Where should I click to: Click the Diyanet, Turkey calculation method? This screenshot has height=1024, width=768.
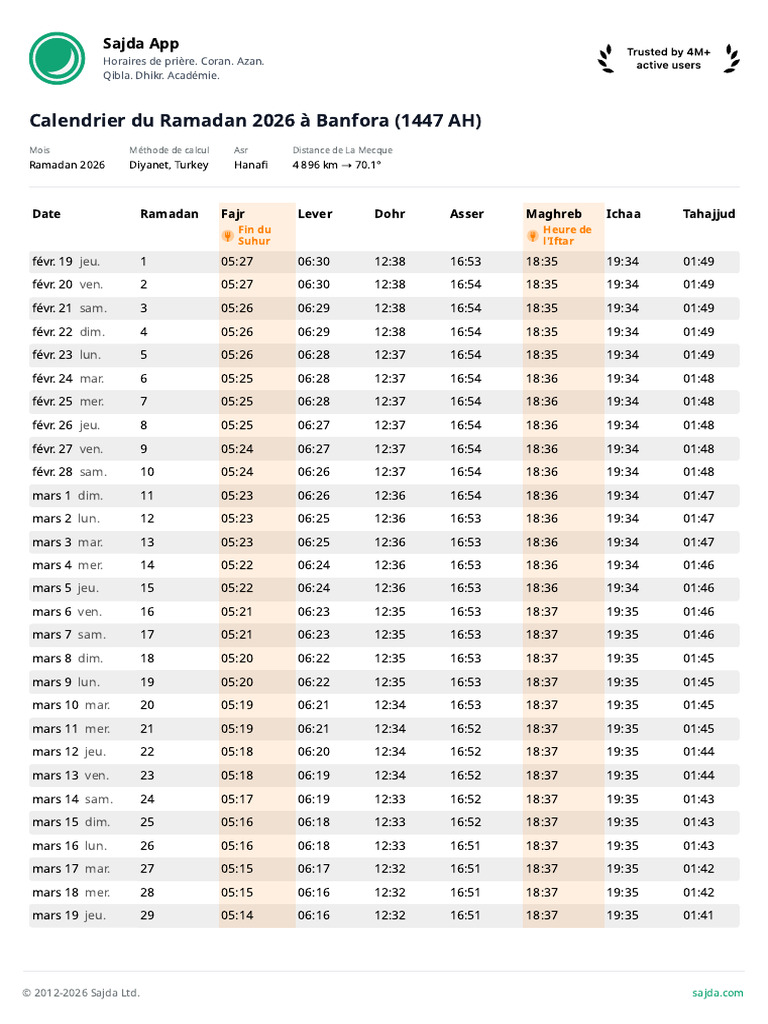click(x=169, y=165)
